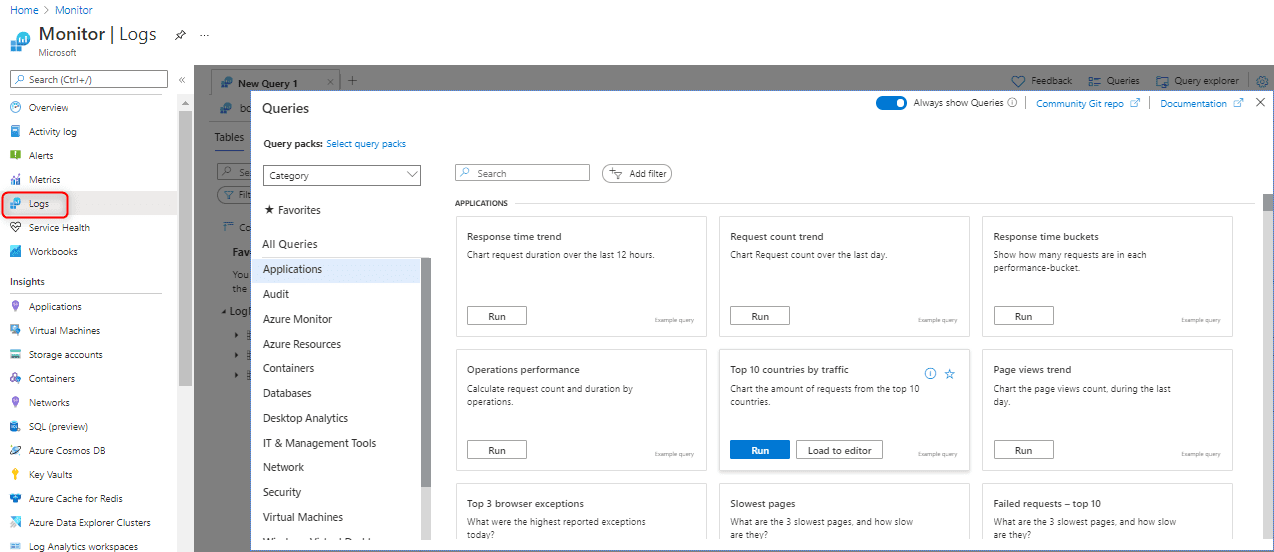This screenshot has width=1274, height=552.
Task: Open Metrics in the sidebar
Action: pos(44,179)
